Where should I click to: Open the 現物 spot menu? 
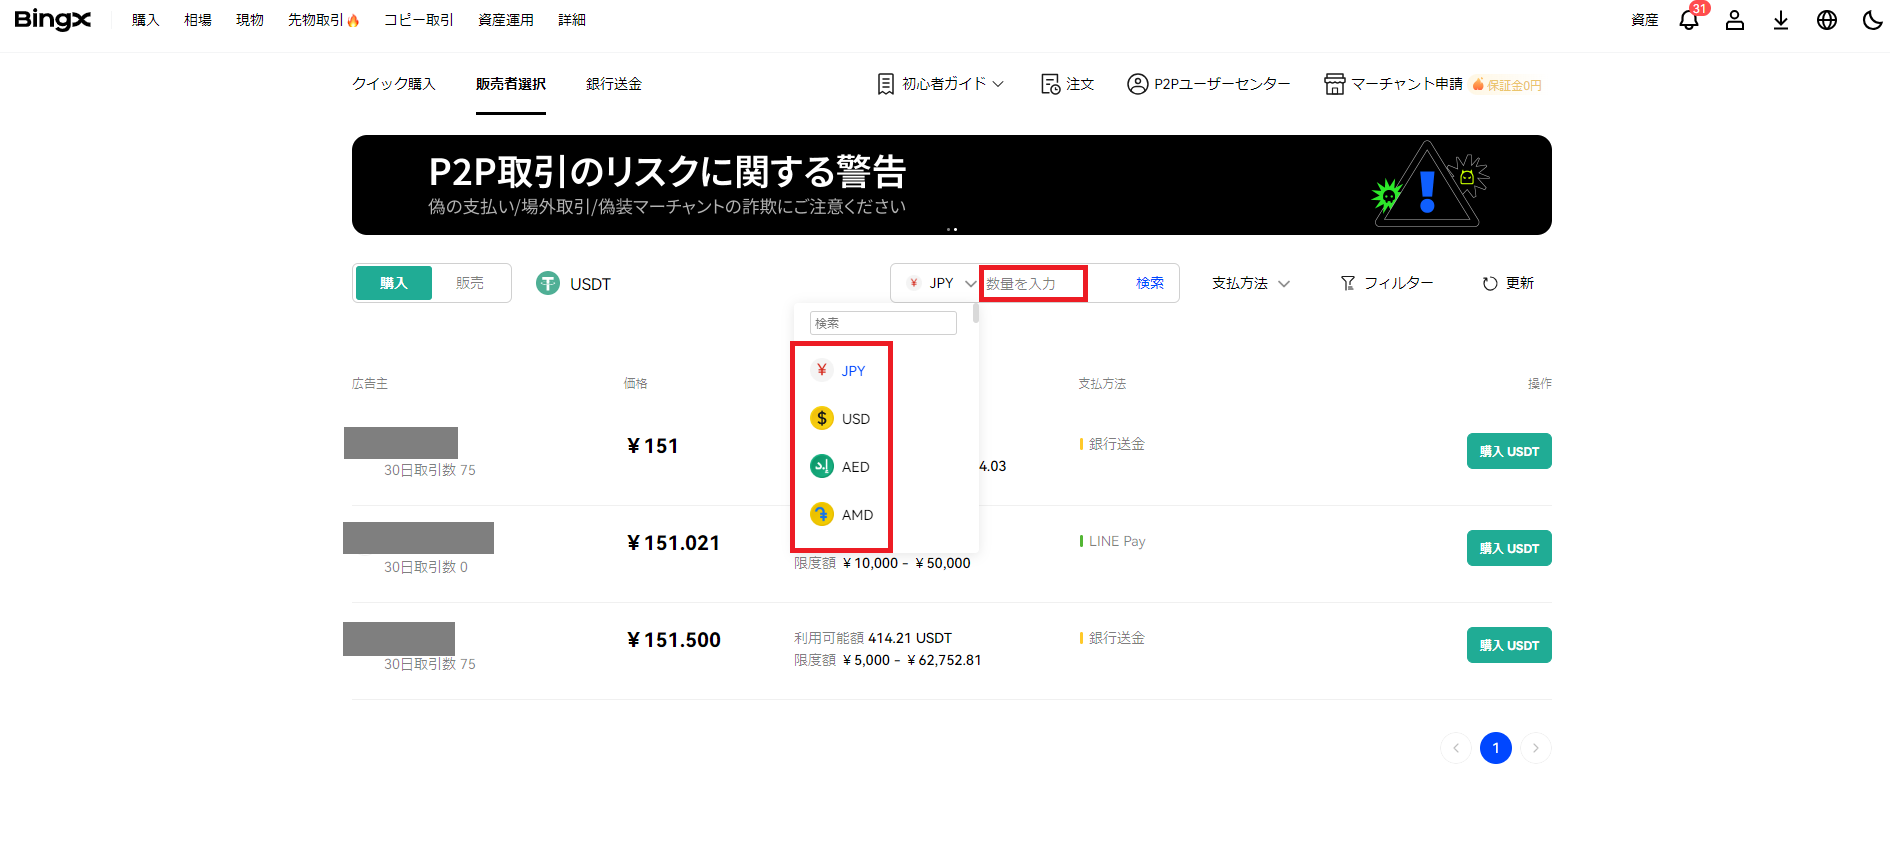point(250,20)
